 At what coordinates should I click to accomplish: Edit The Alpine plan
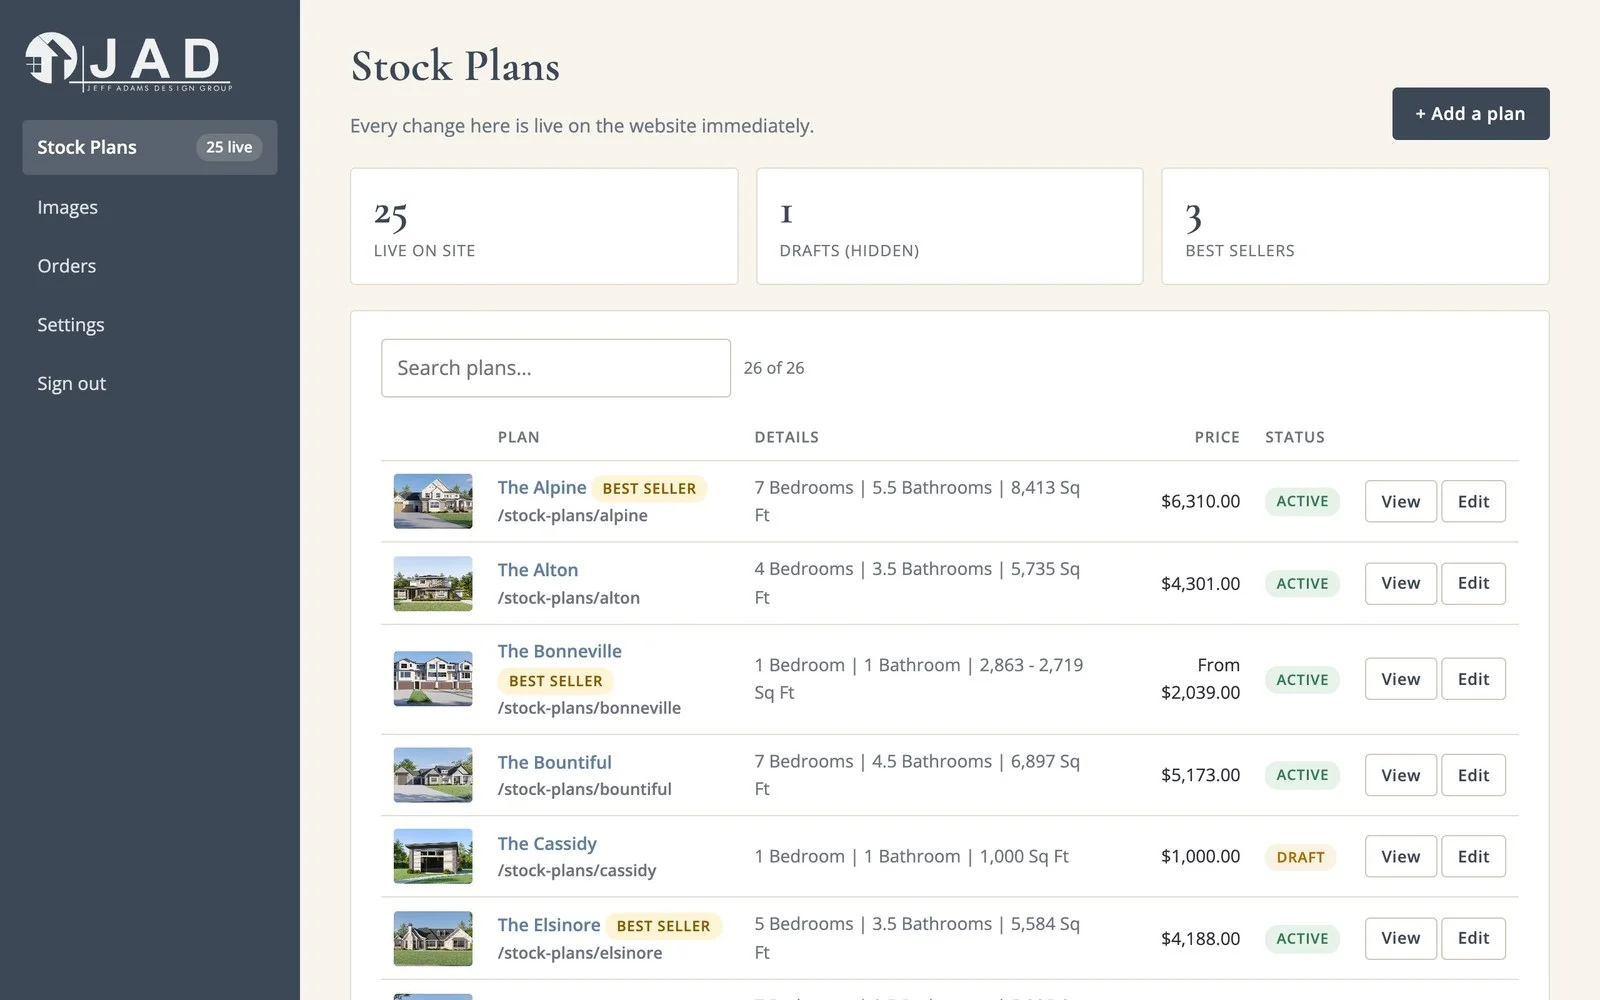point(1473,501)
